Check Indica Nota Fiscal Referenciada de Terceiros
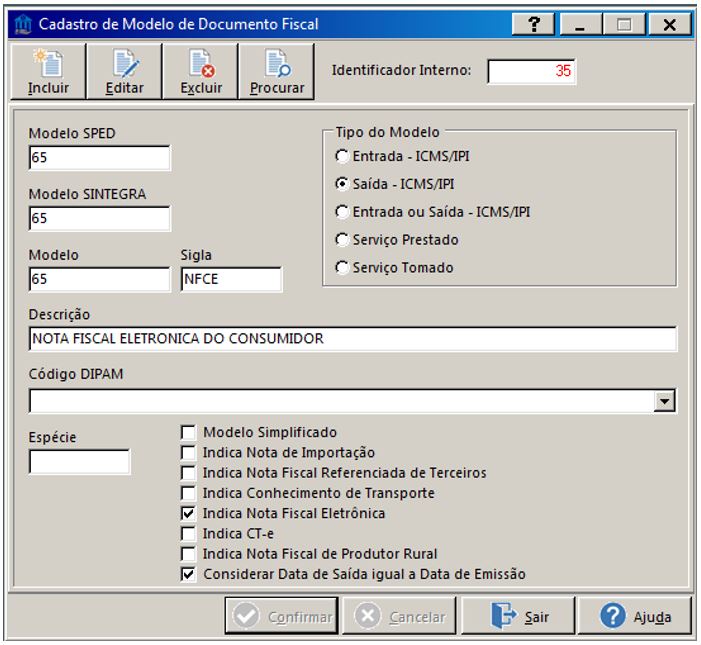This screenshot has height=645, width=701. 188,472
